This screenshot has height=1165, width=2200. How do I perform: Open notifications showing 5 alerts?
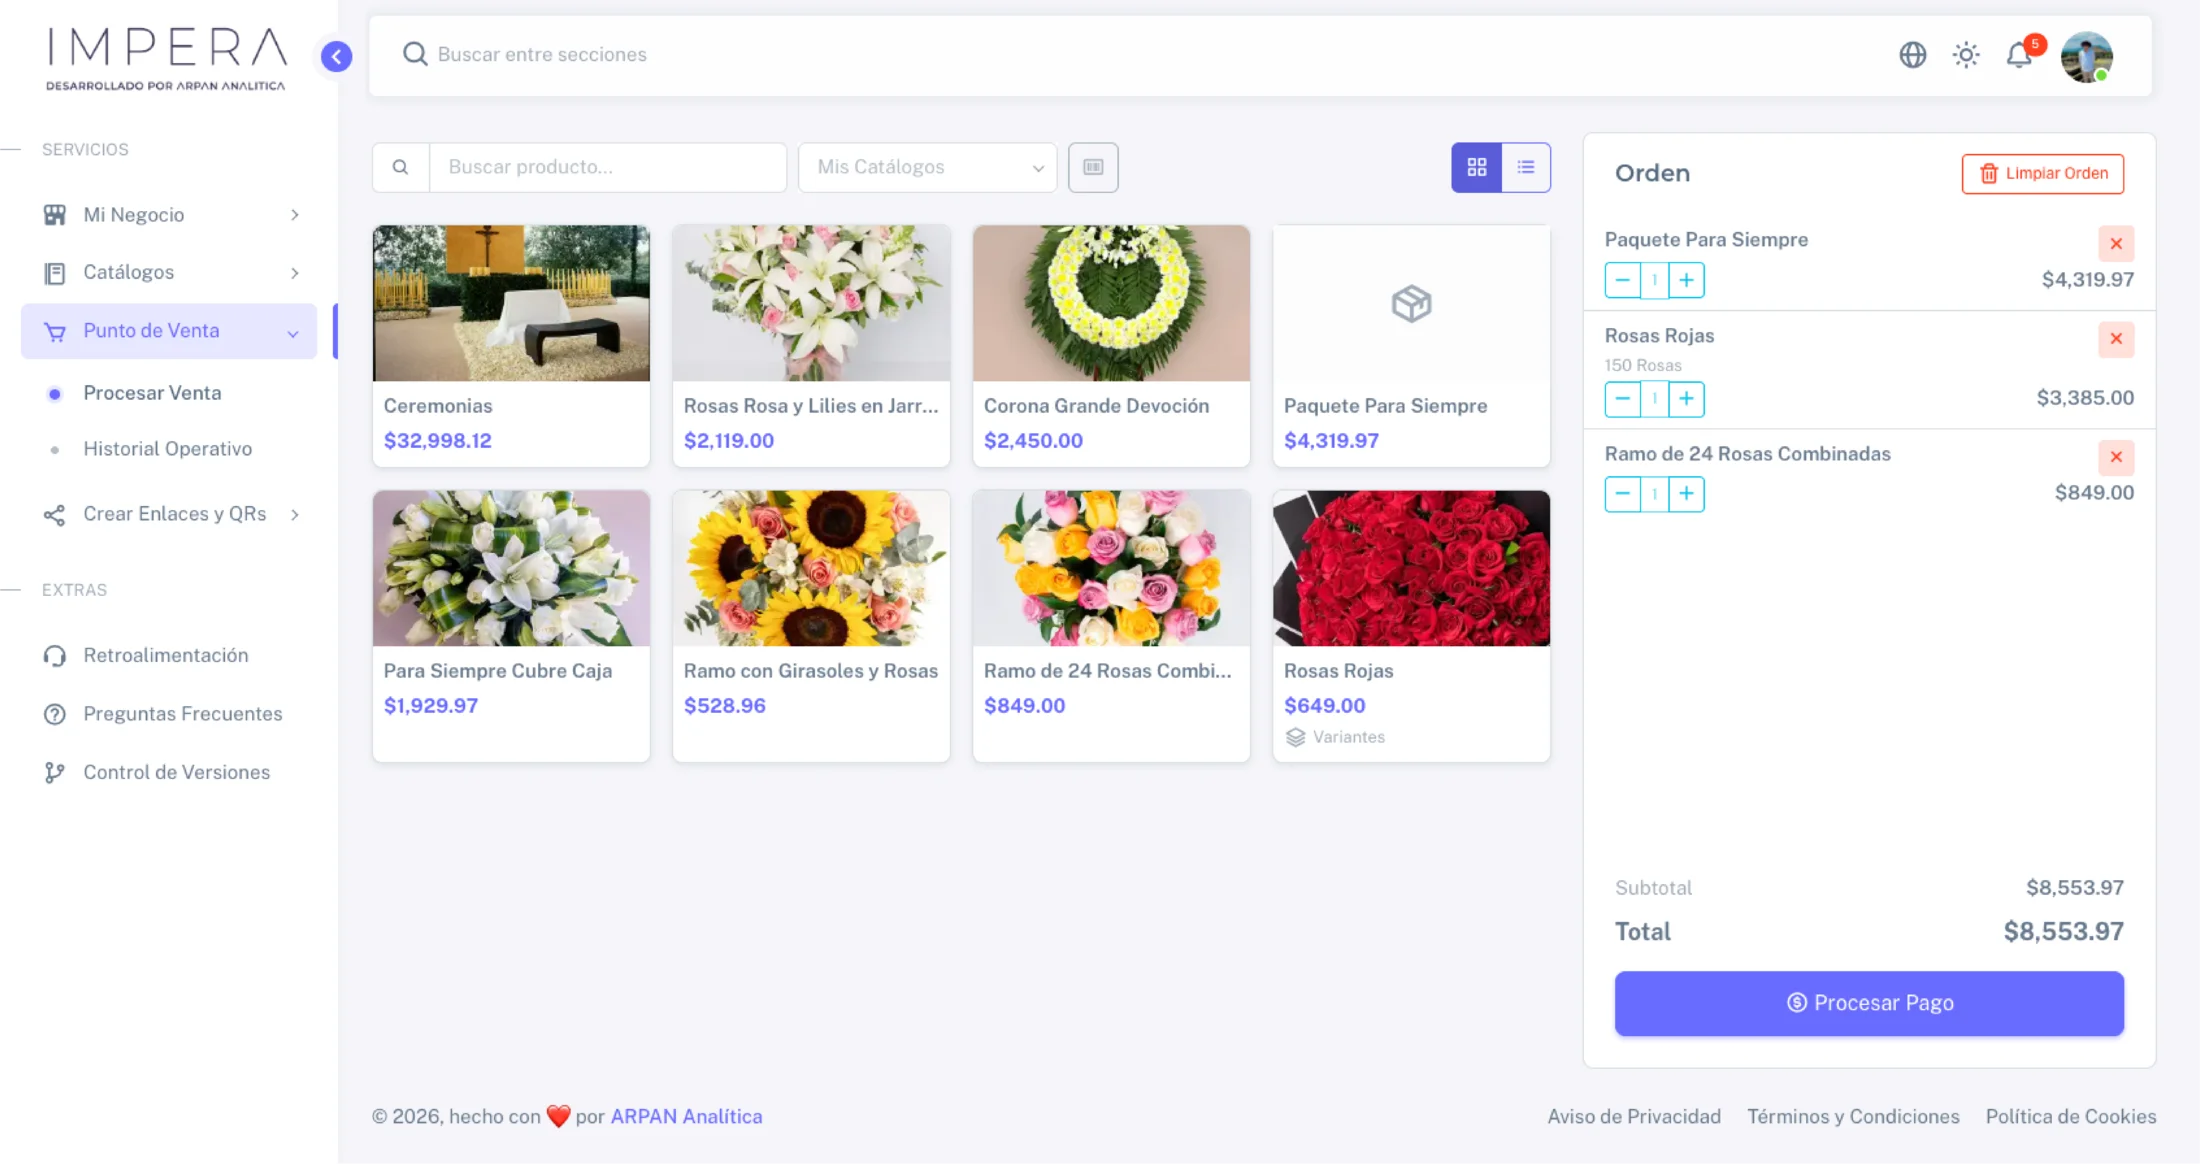(x=2019, y=55)
